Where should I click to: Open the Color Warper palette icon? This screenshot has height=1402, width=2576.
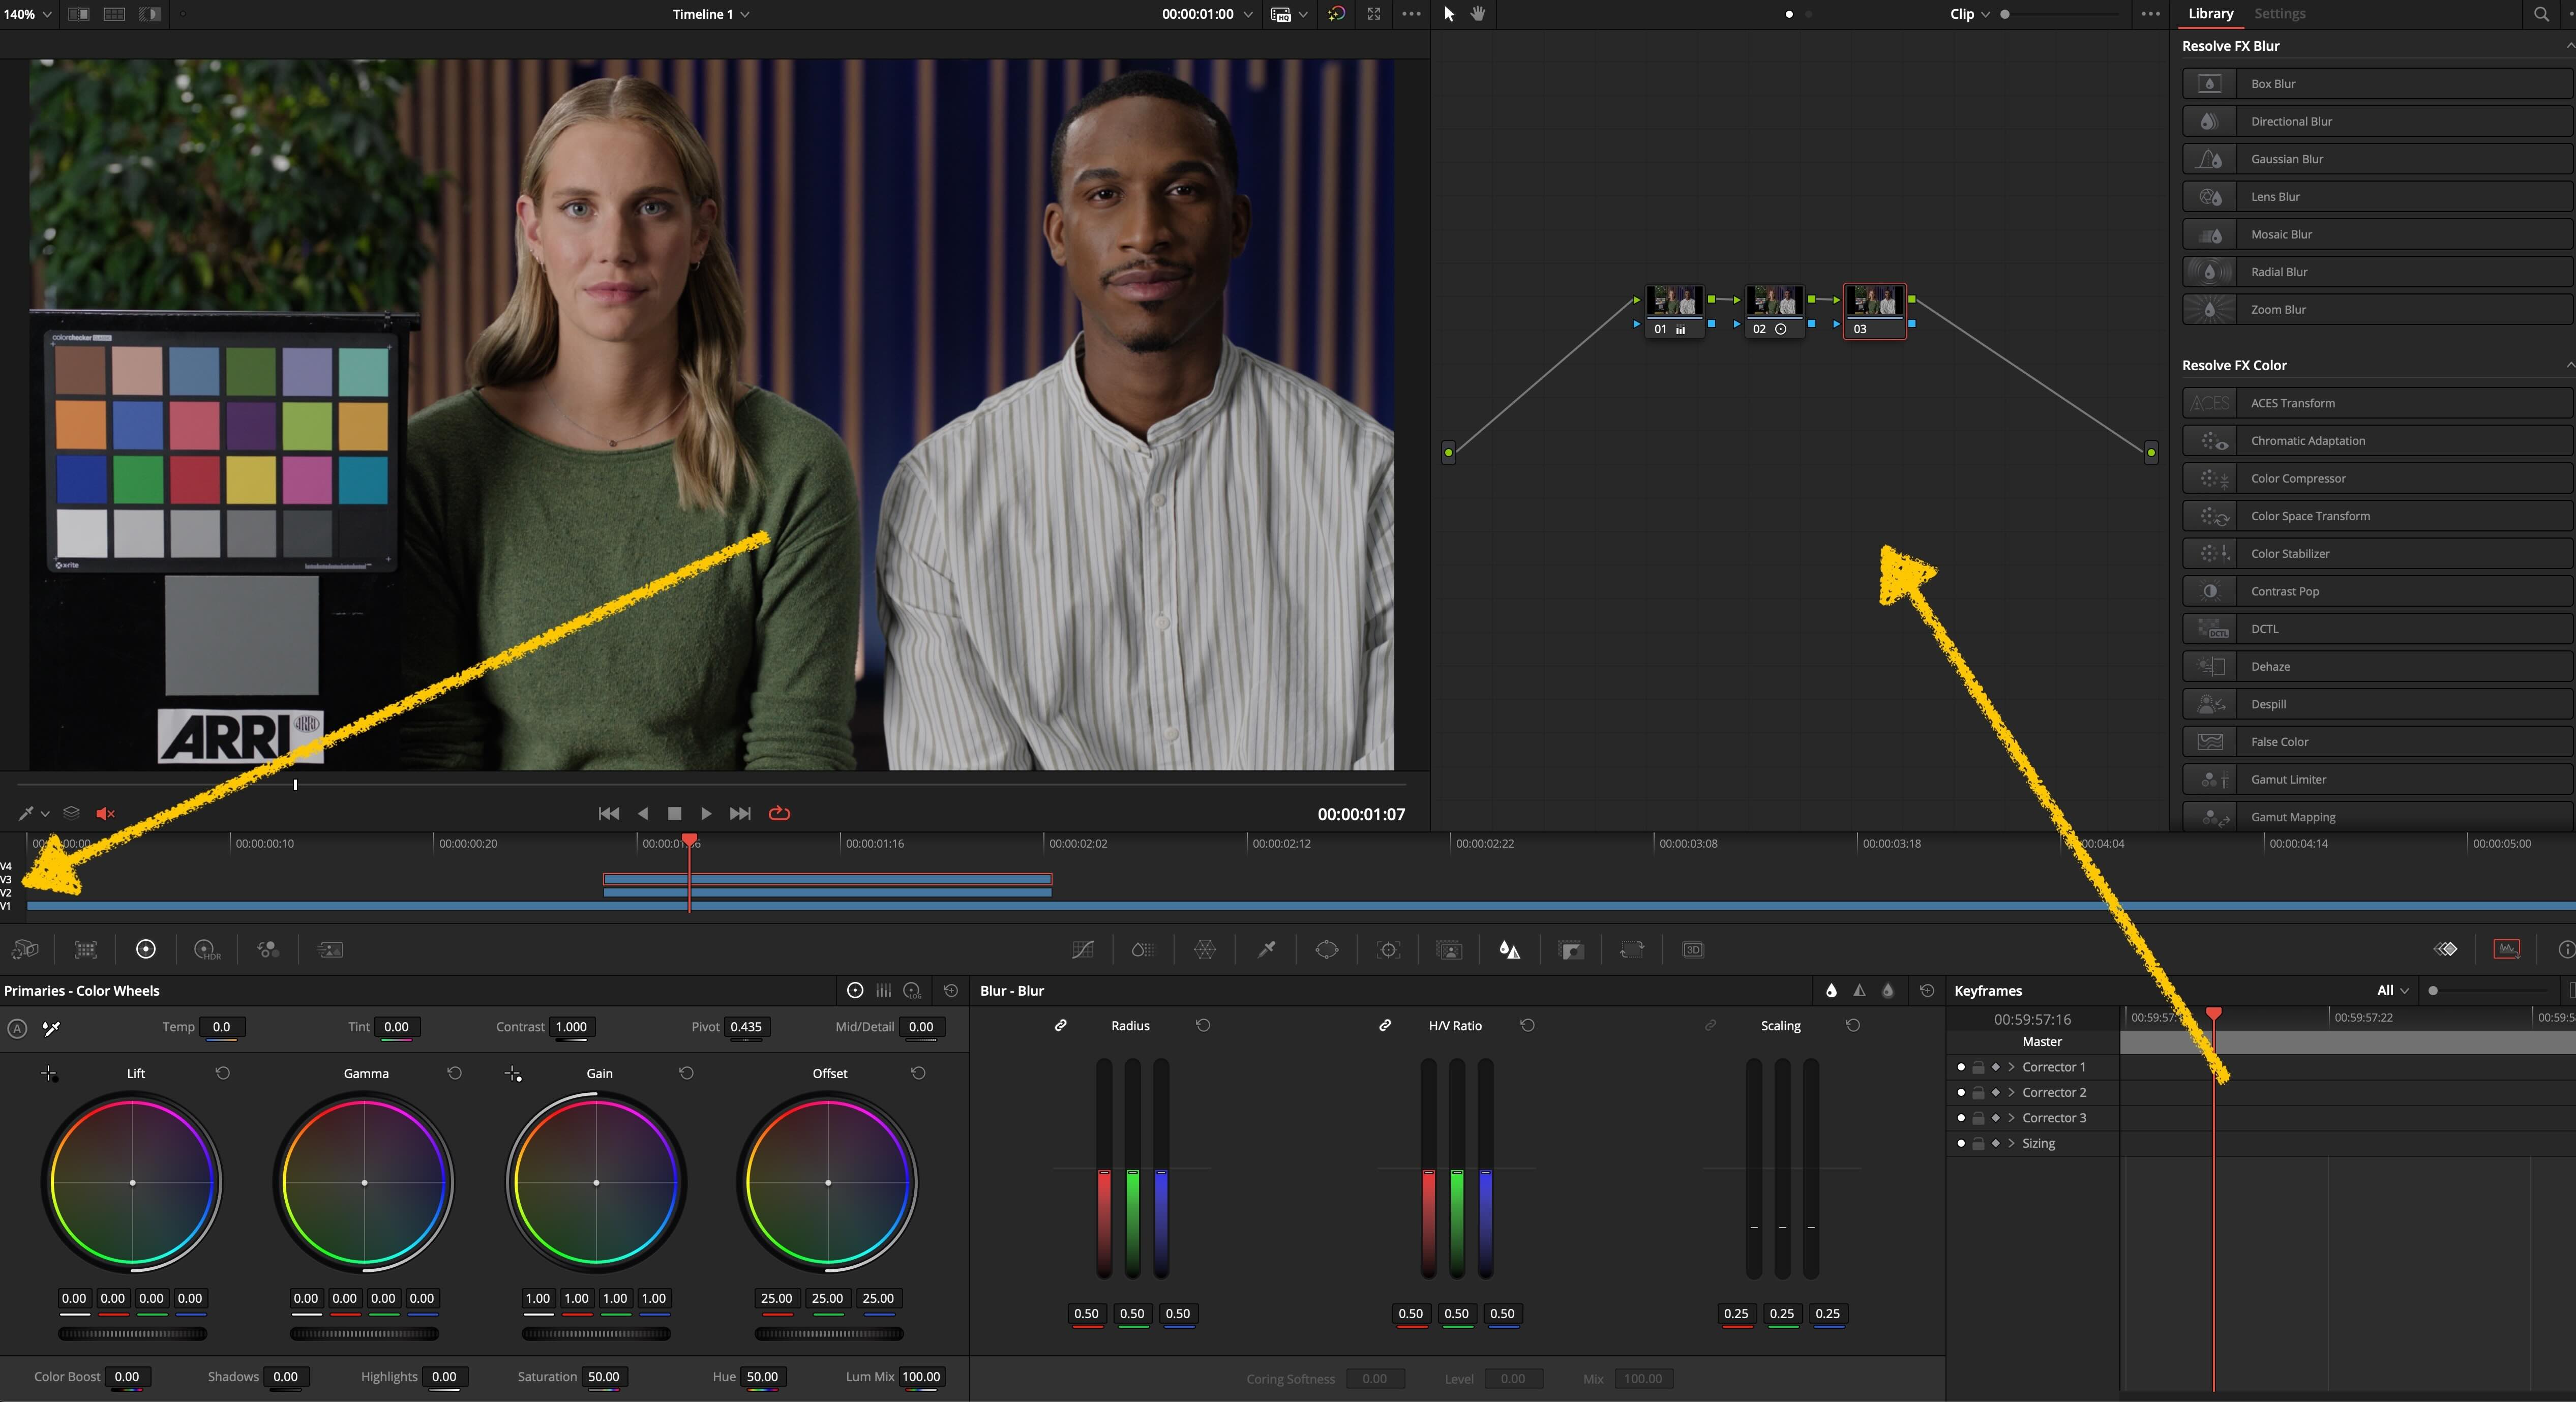click(x=1205, y=949)
